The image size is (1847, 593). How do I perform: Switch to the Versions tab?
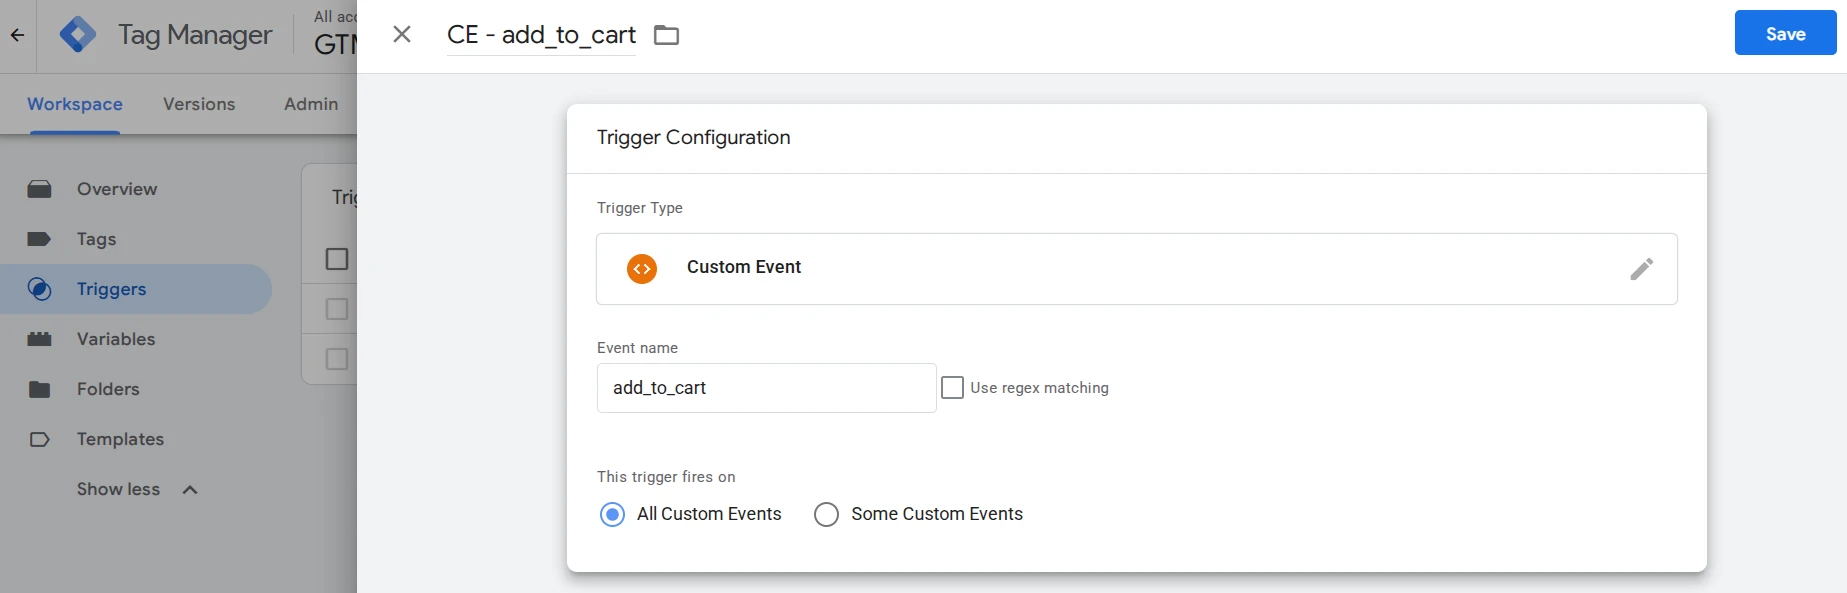tap(199, 104)
